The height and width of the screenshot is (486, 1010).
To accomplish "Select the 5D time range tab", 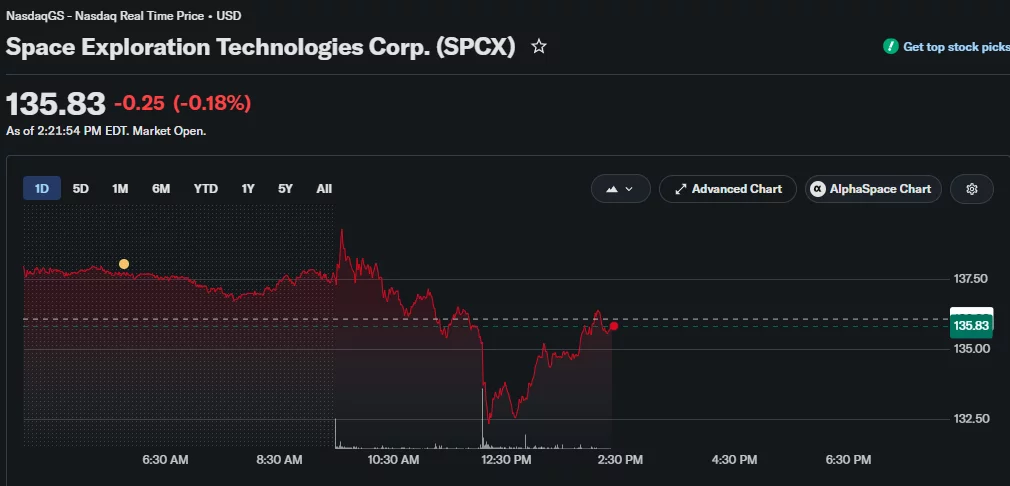I will point(81,189).
